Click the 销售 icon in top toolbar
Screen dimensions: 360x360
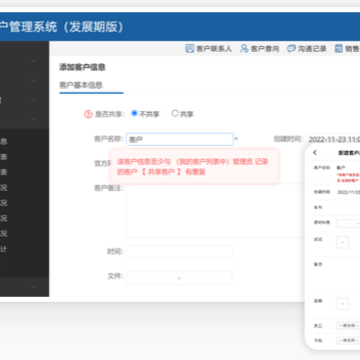coord(339,49)
